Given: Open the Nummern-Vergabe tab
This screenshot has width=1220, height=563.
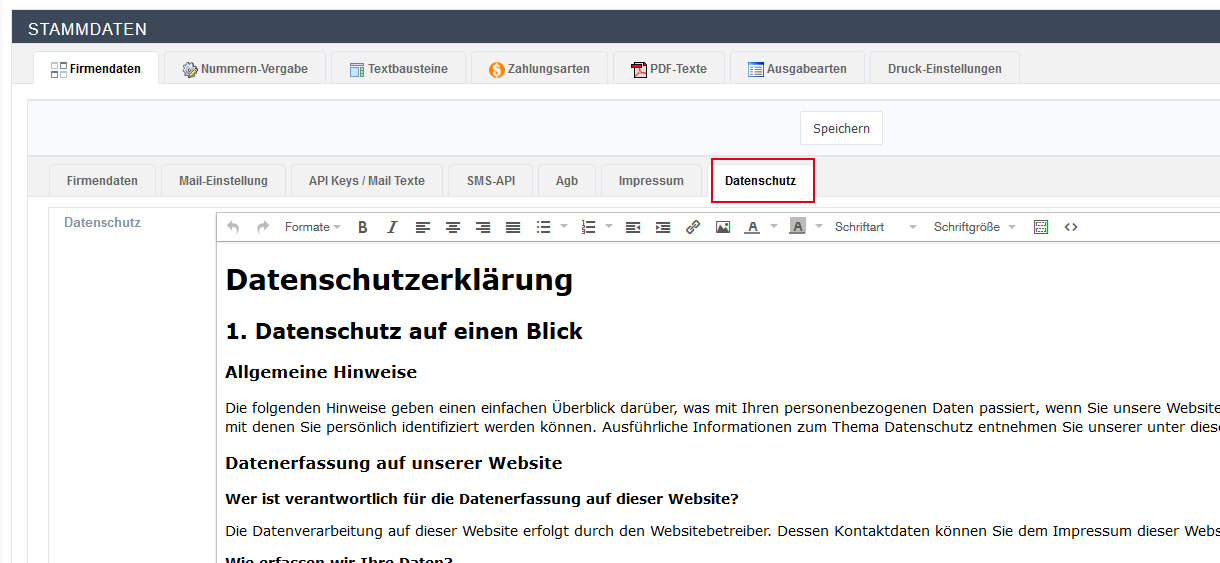Looking at the screenshot, I should click(x=244, y=69).
